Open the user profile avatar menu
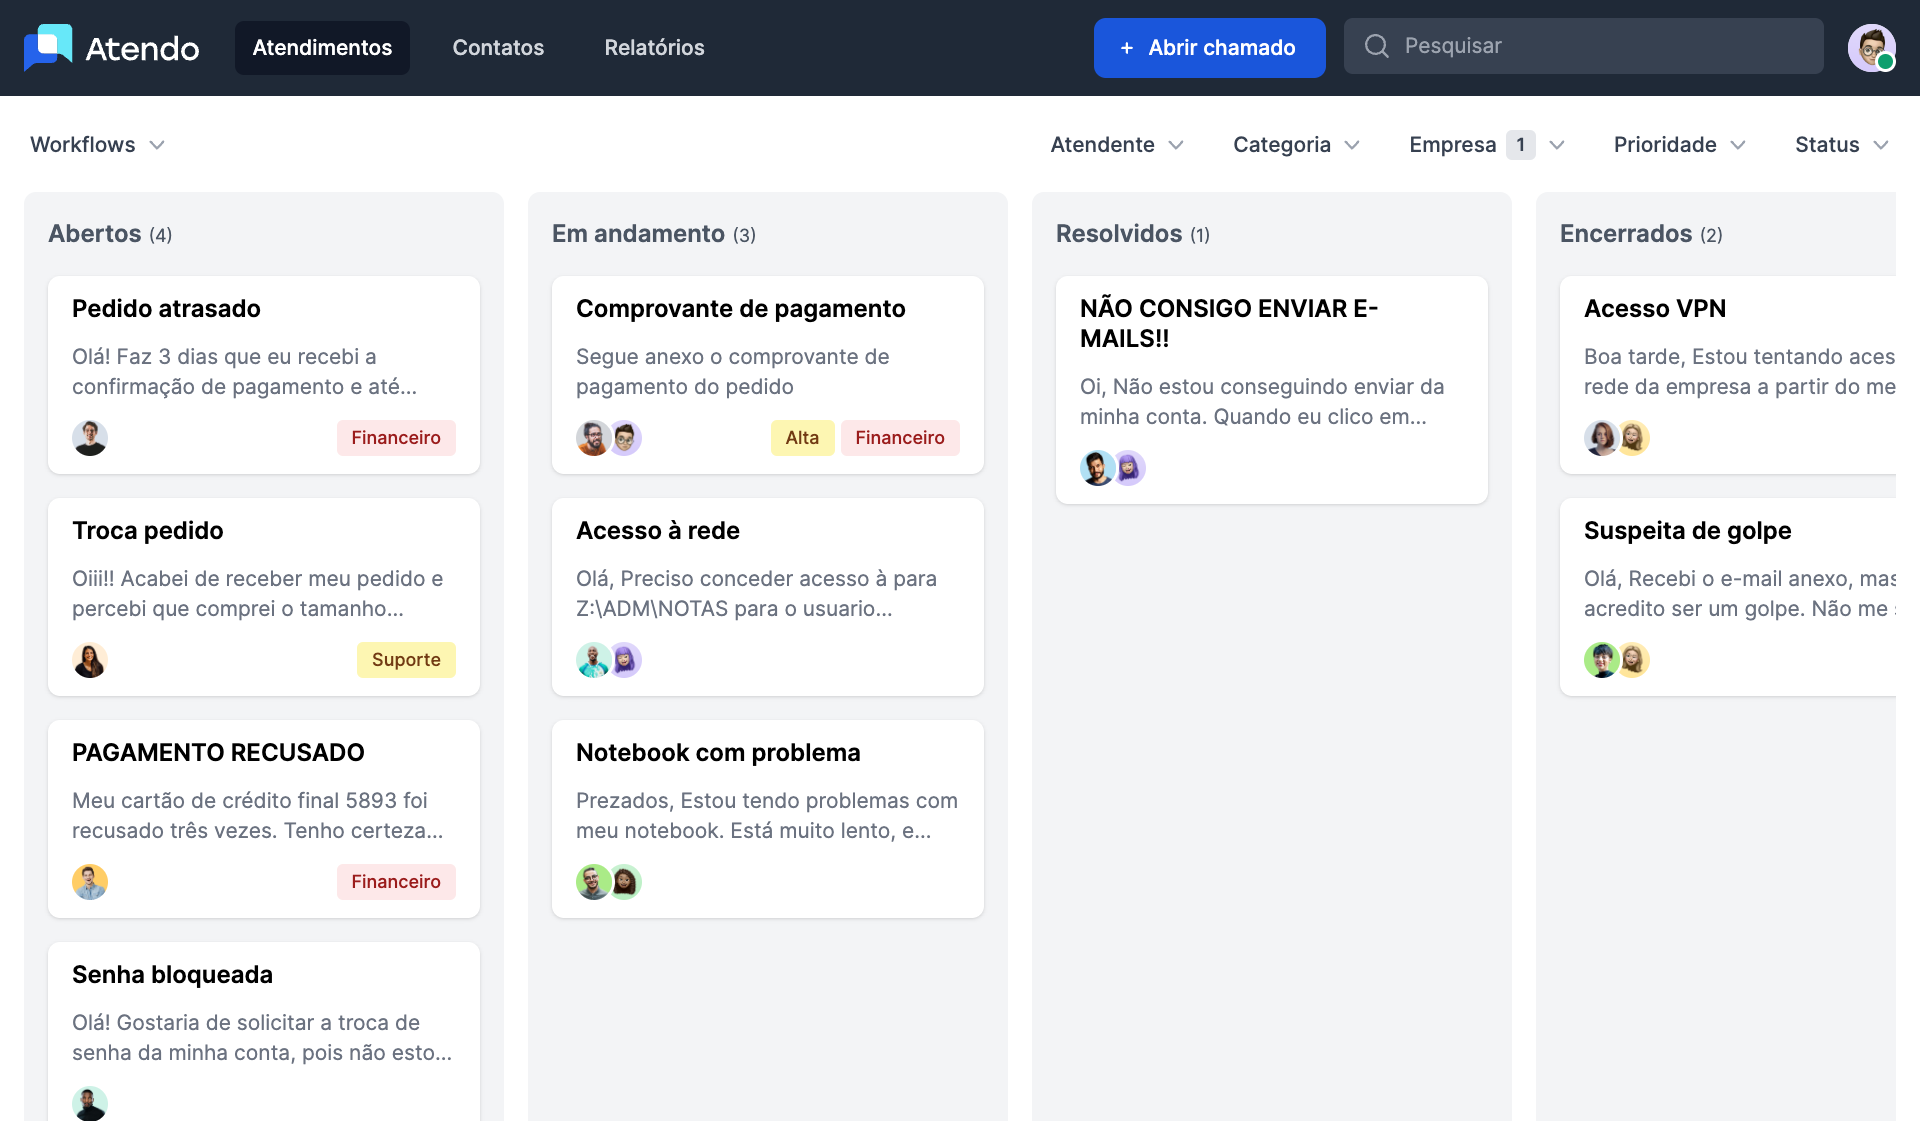1920x1121 pixels. point(1871,47)
